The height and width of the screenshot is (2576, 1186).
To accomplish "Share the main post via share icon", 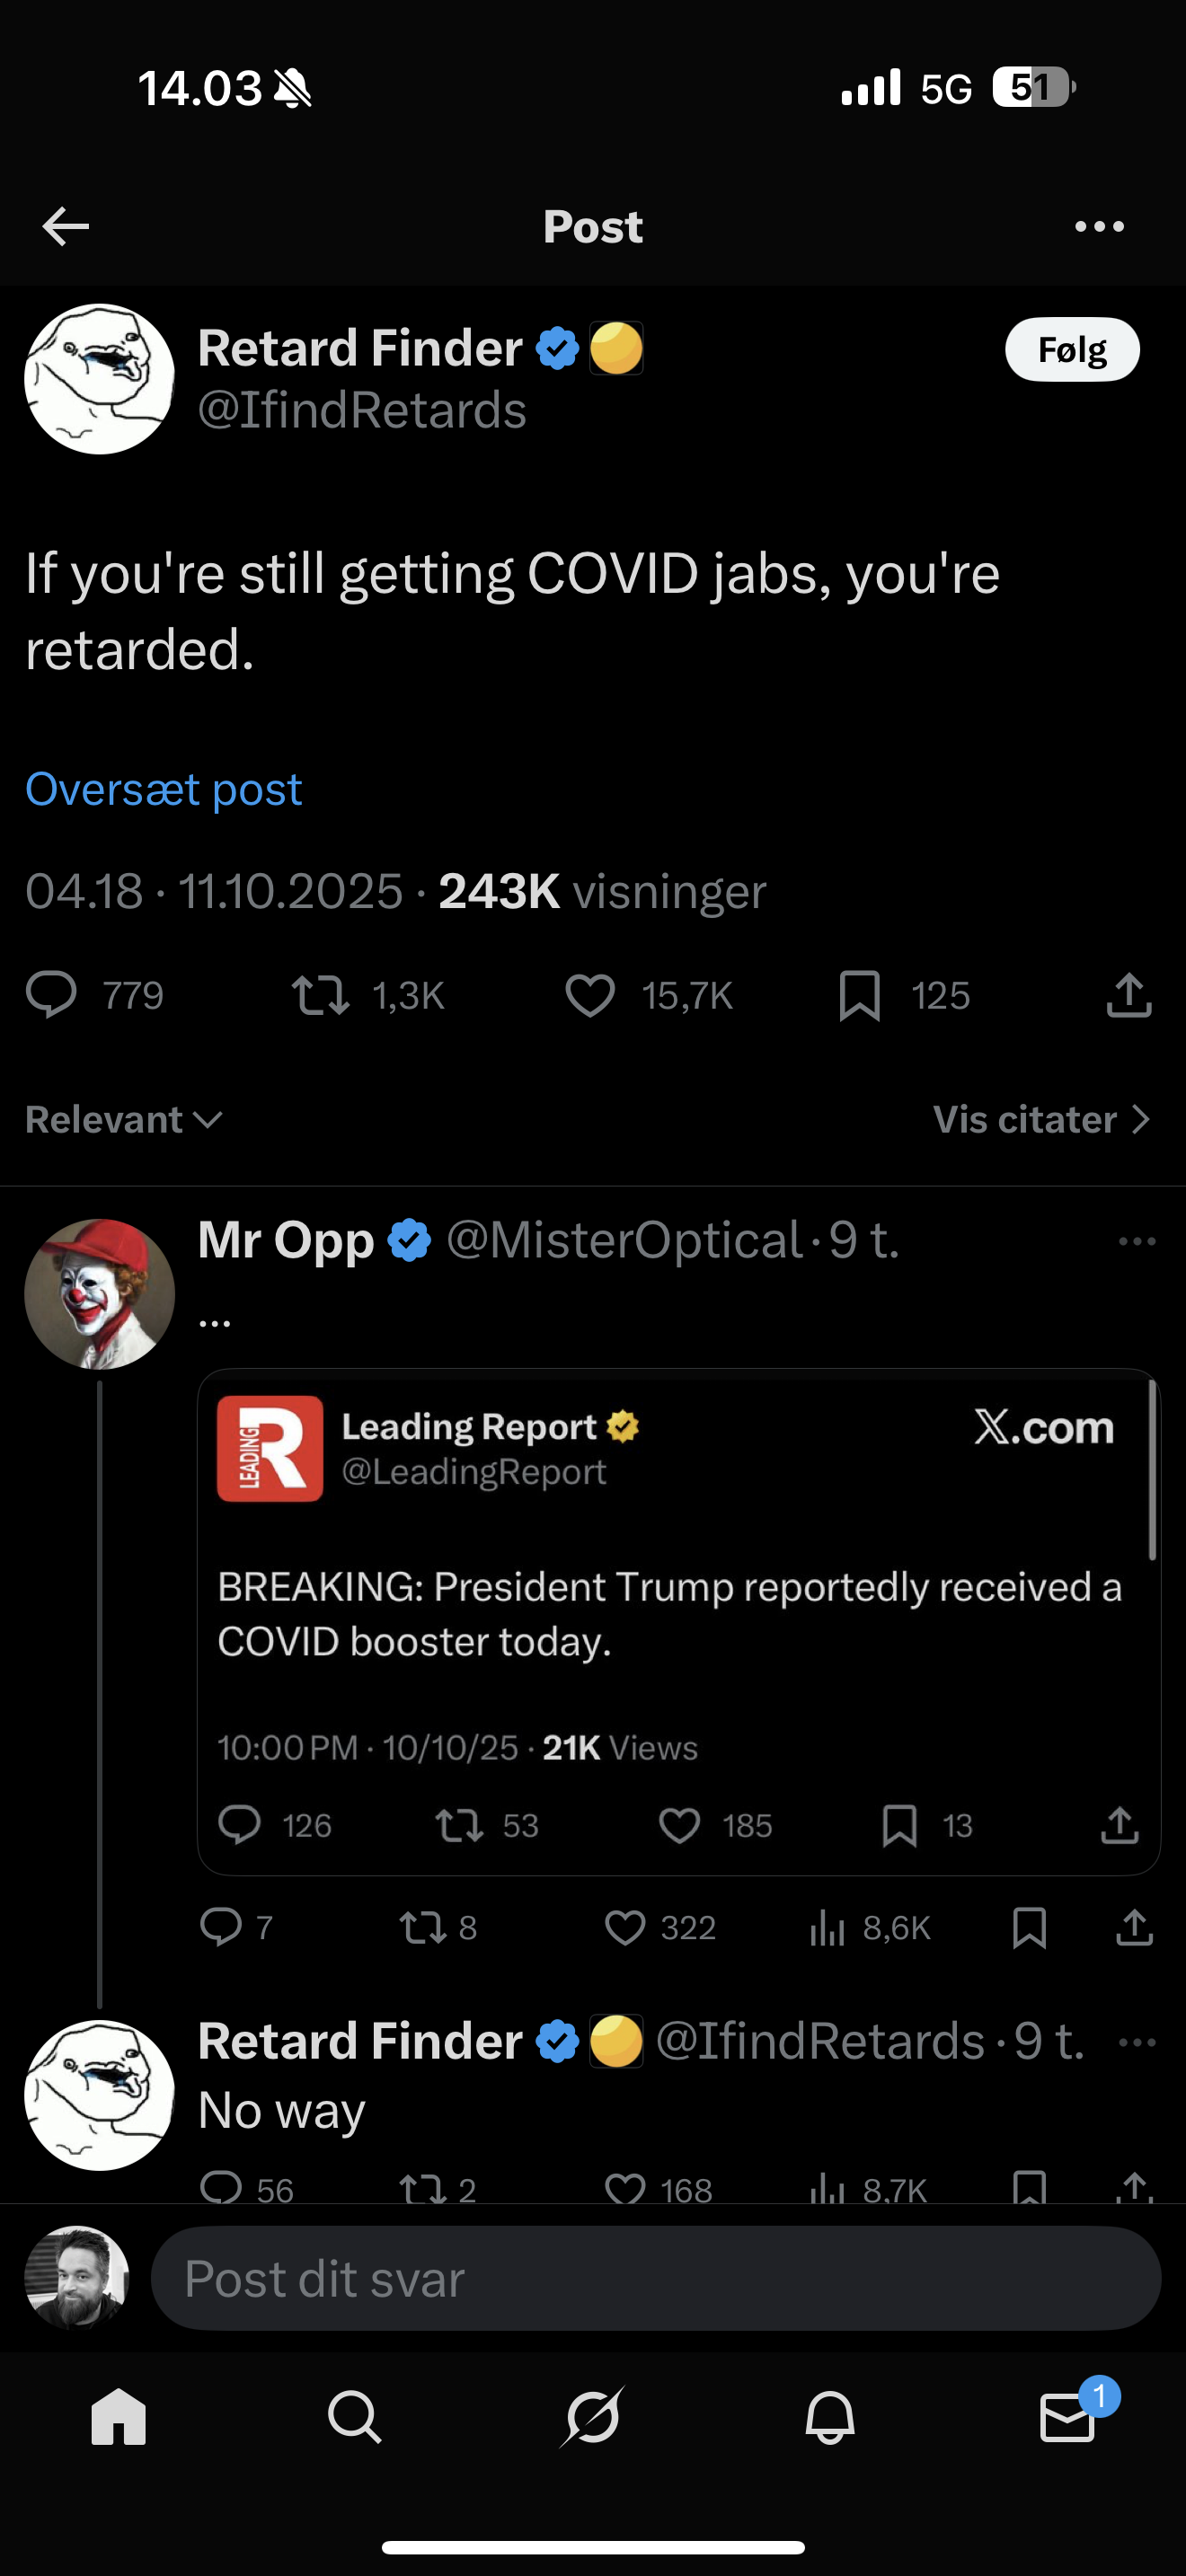I will coord(1129,996).
